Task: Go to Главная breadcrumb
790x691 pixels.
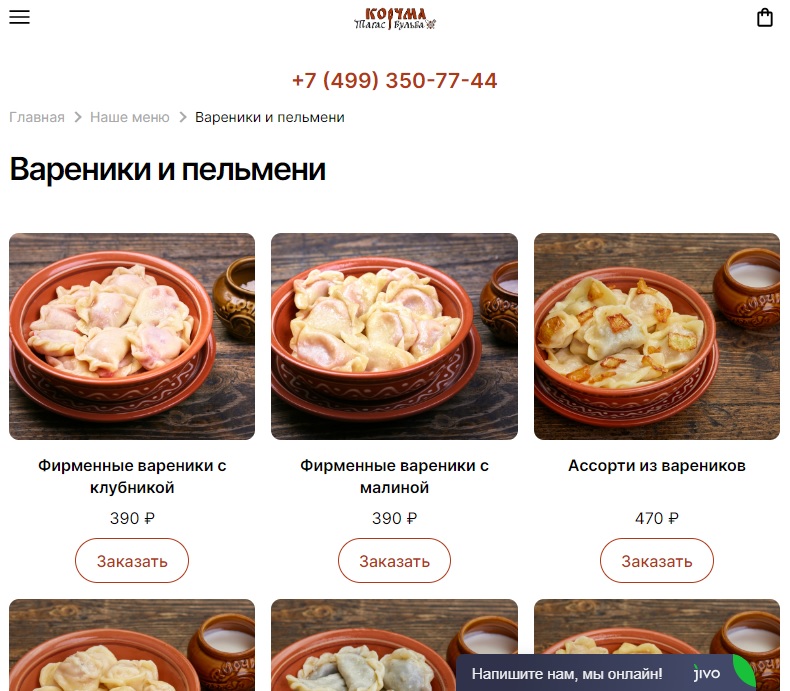Action: point(37,117)
